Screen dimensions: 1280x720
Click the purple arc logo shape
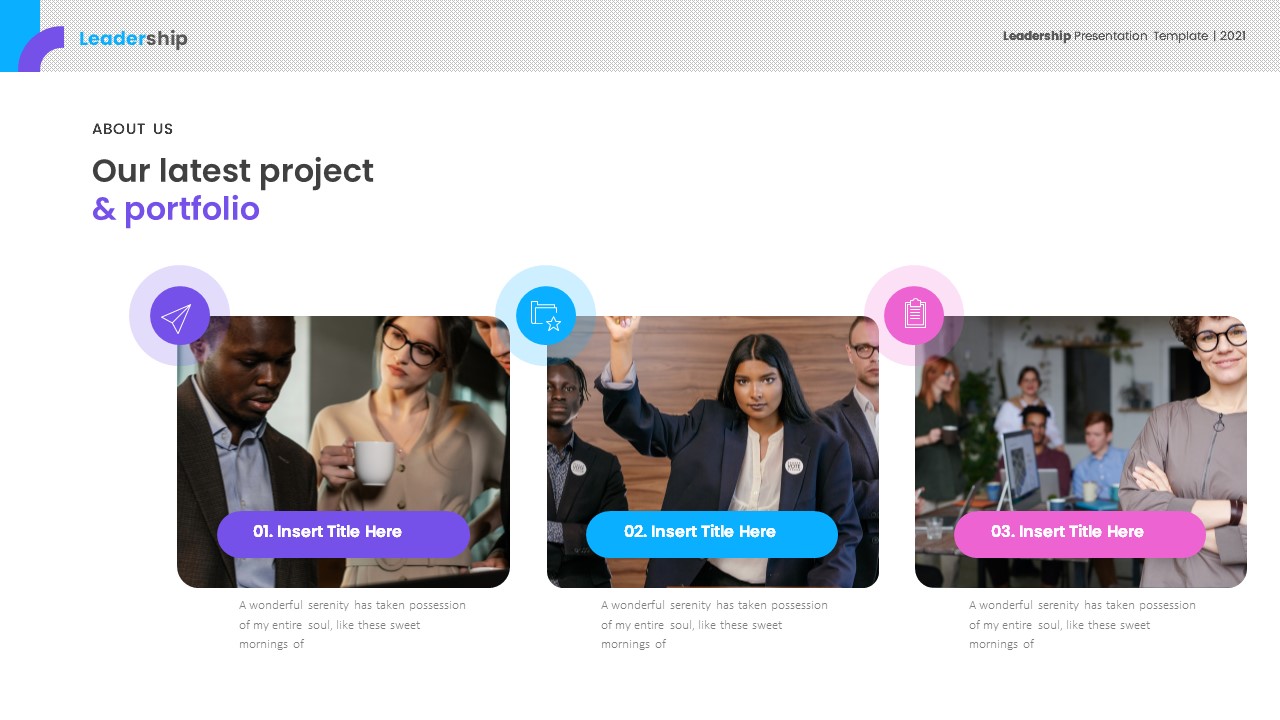point(38,52)
